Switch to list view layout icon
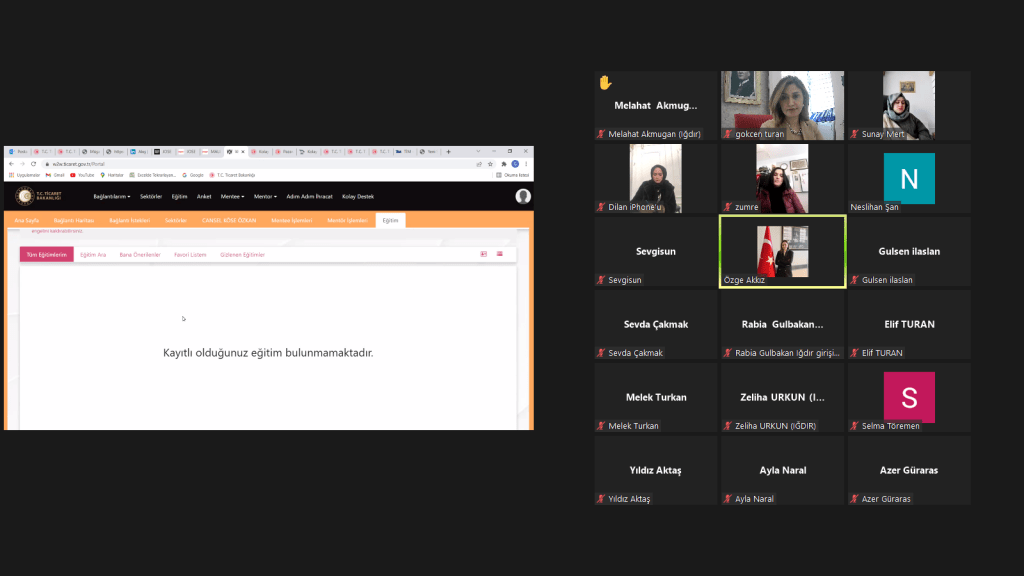The image size is (1024, 576). (x=500, y=254)
